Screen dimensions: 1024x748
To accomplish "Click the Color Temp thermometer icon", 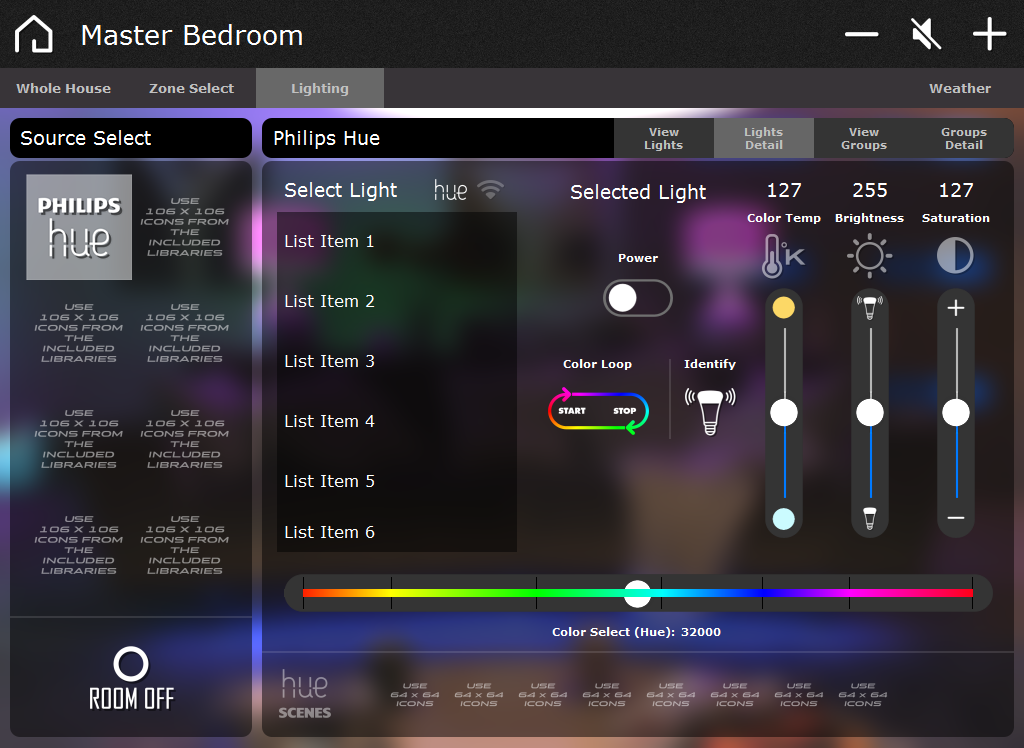I will (x=784, y=256).
